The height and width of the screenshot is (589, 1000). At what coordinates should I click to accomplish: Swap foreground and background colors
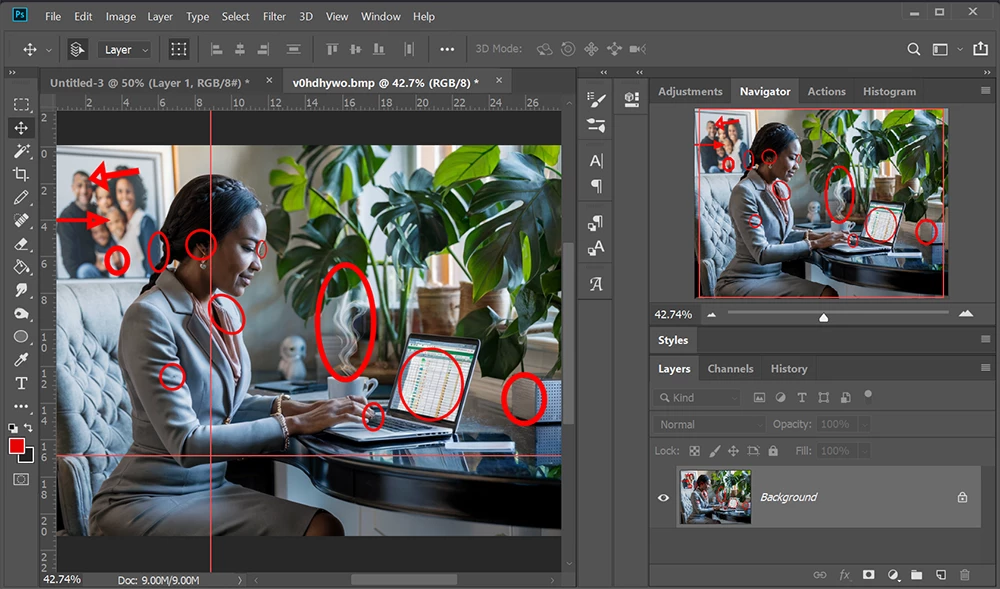(x=28, y=428)
